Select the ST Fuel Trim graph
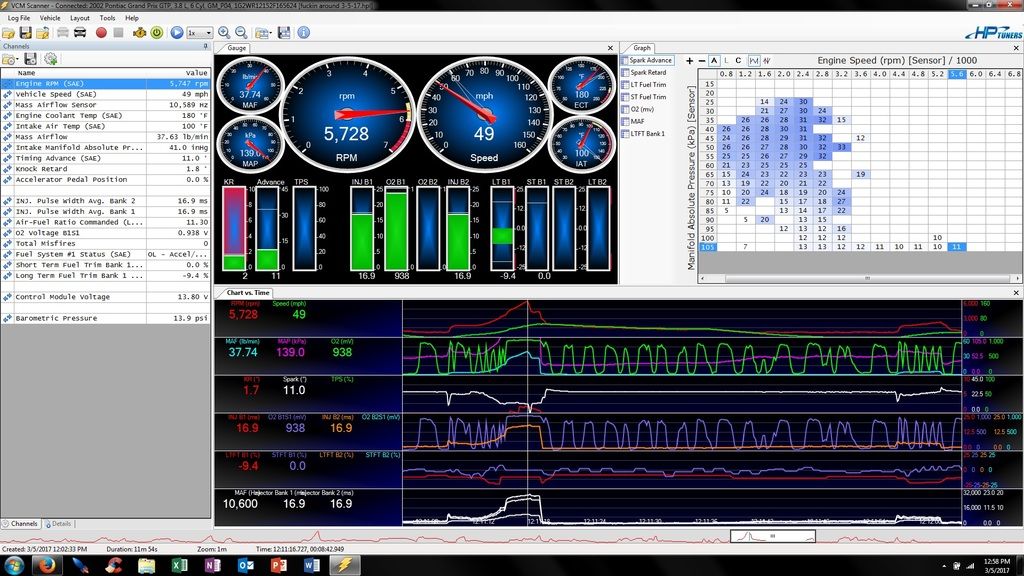 [644, 97]
